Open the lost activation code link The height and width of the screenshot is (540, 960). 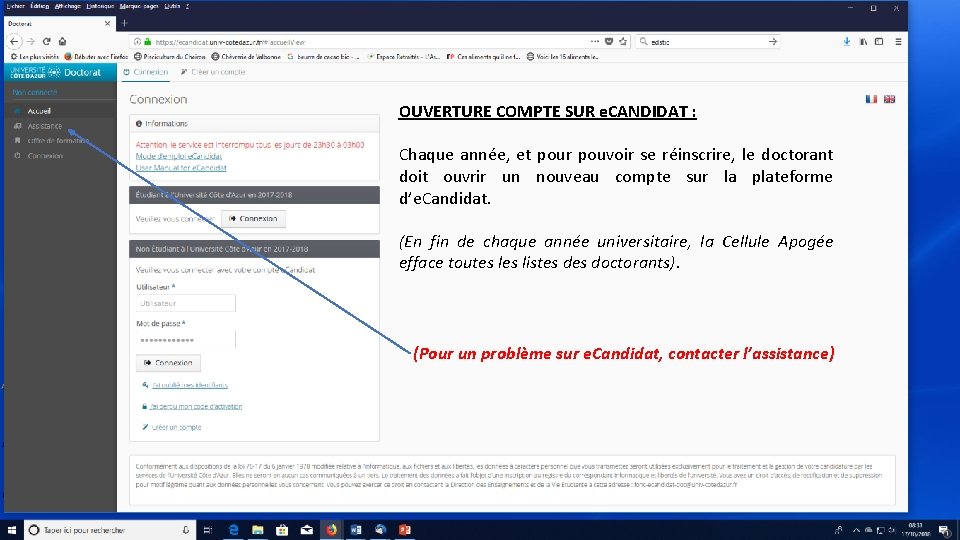[x=196, y=407]
